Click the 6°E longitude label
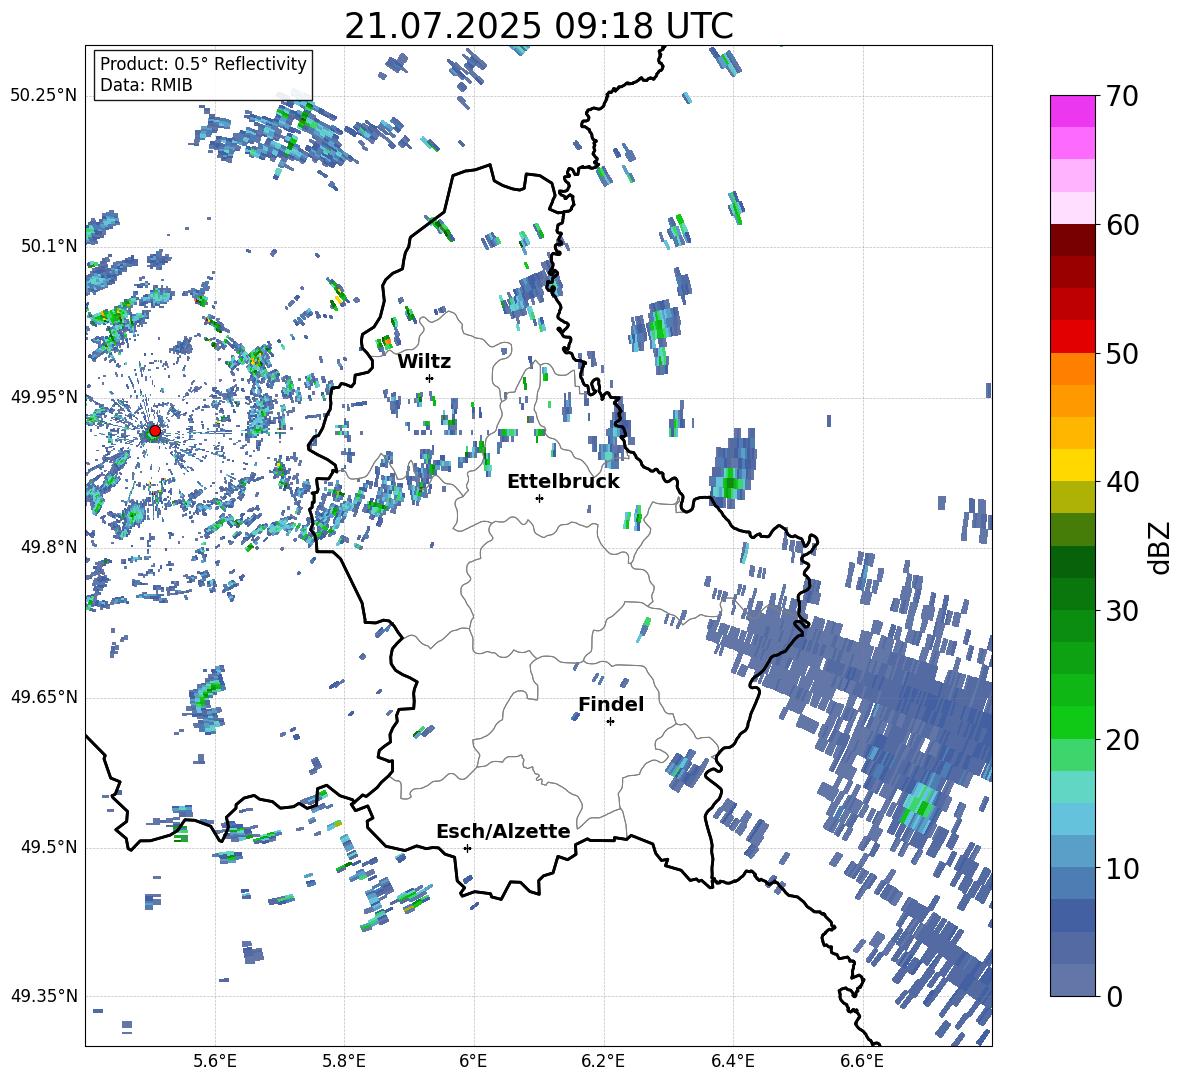 click(x=473, y=1061)
